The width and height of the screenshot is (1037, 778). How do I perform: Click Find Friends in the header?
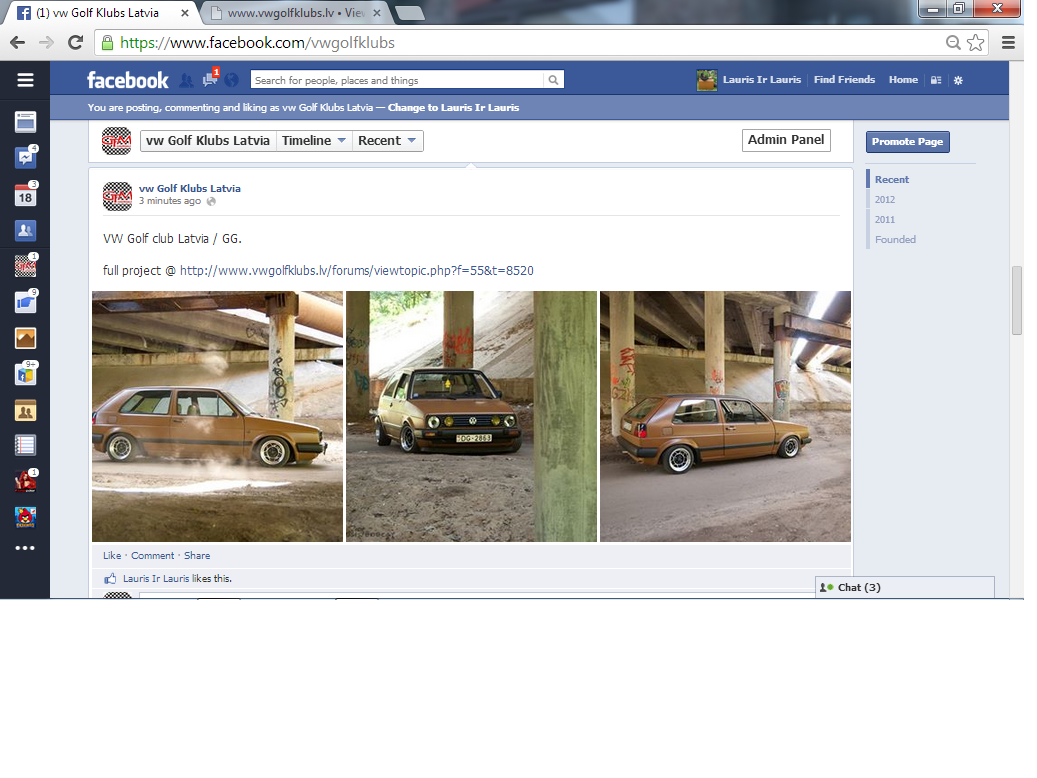point(845,79)
